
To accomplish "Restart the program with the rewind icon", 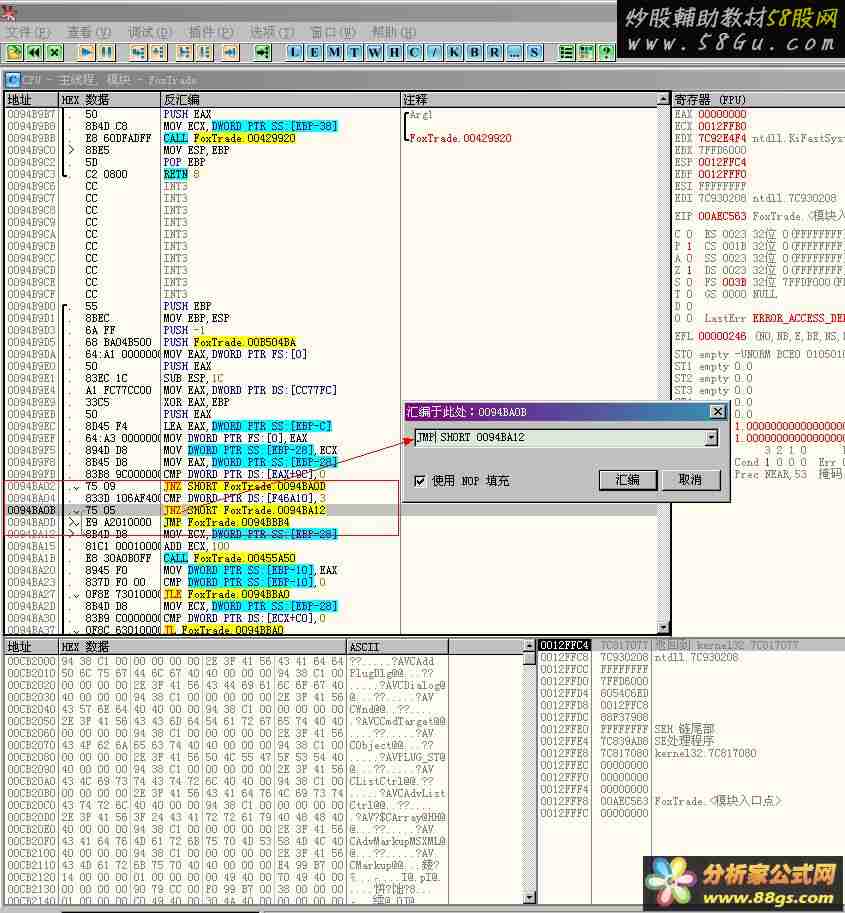I will click(34, 52).
